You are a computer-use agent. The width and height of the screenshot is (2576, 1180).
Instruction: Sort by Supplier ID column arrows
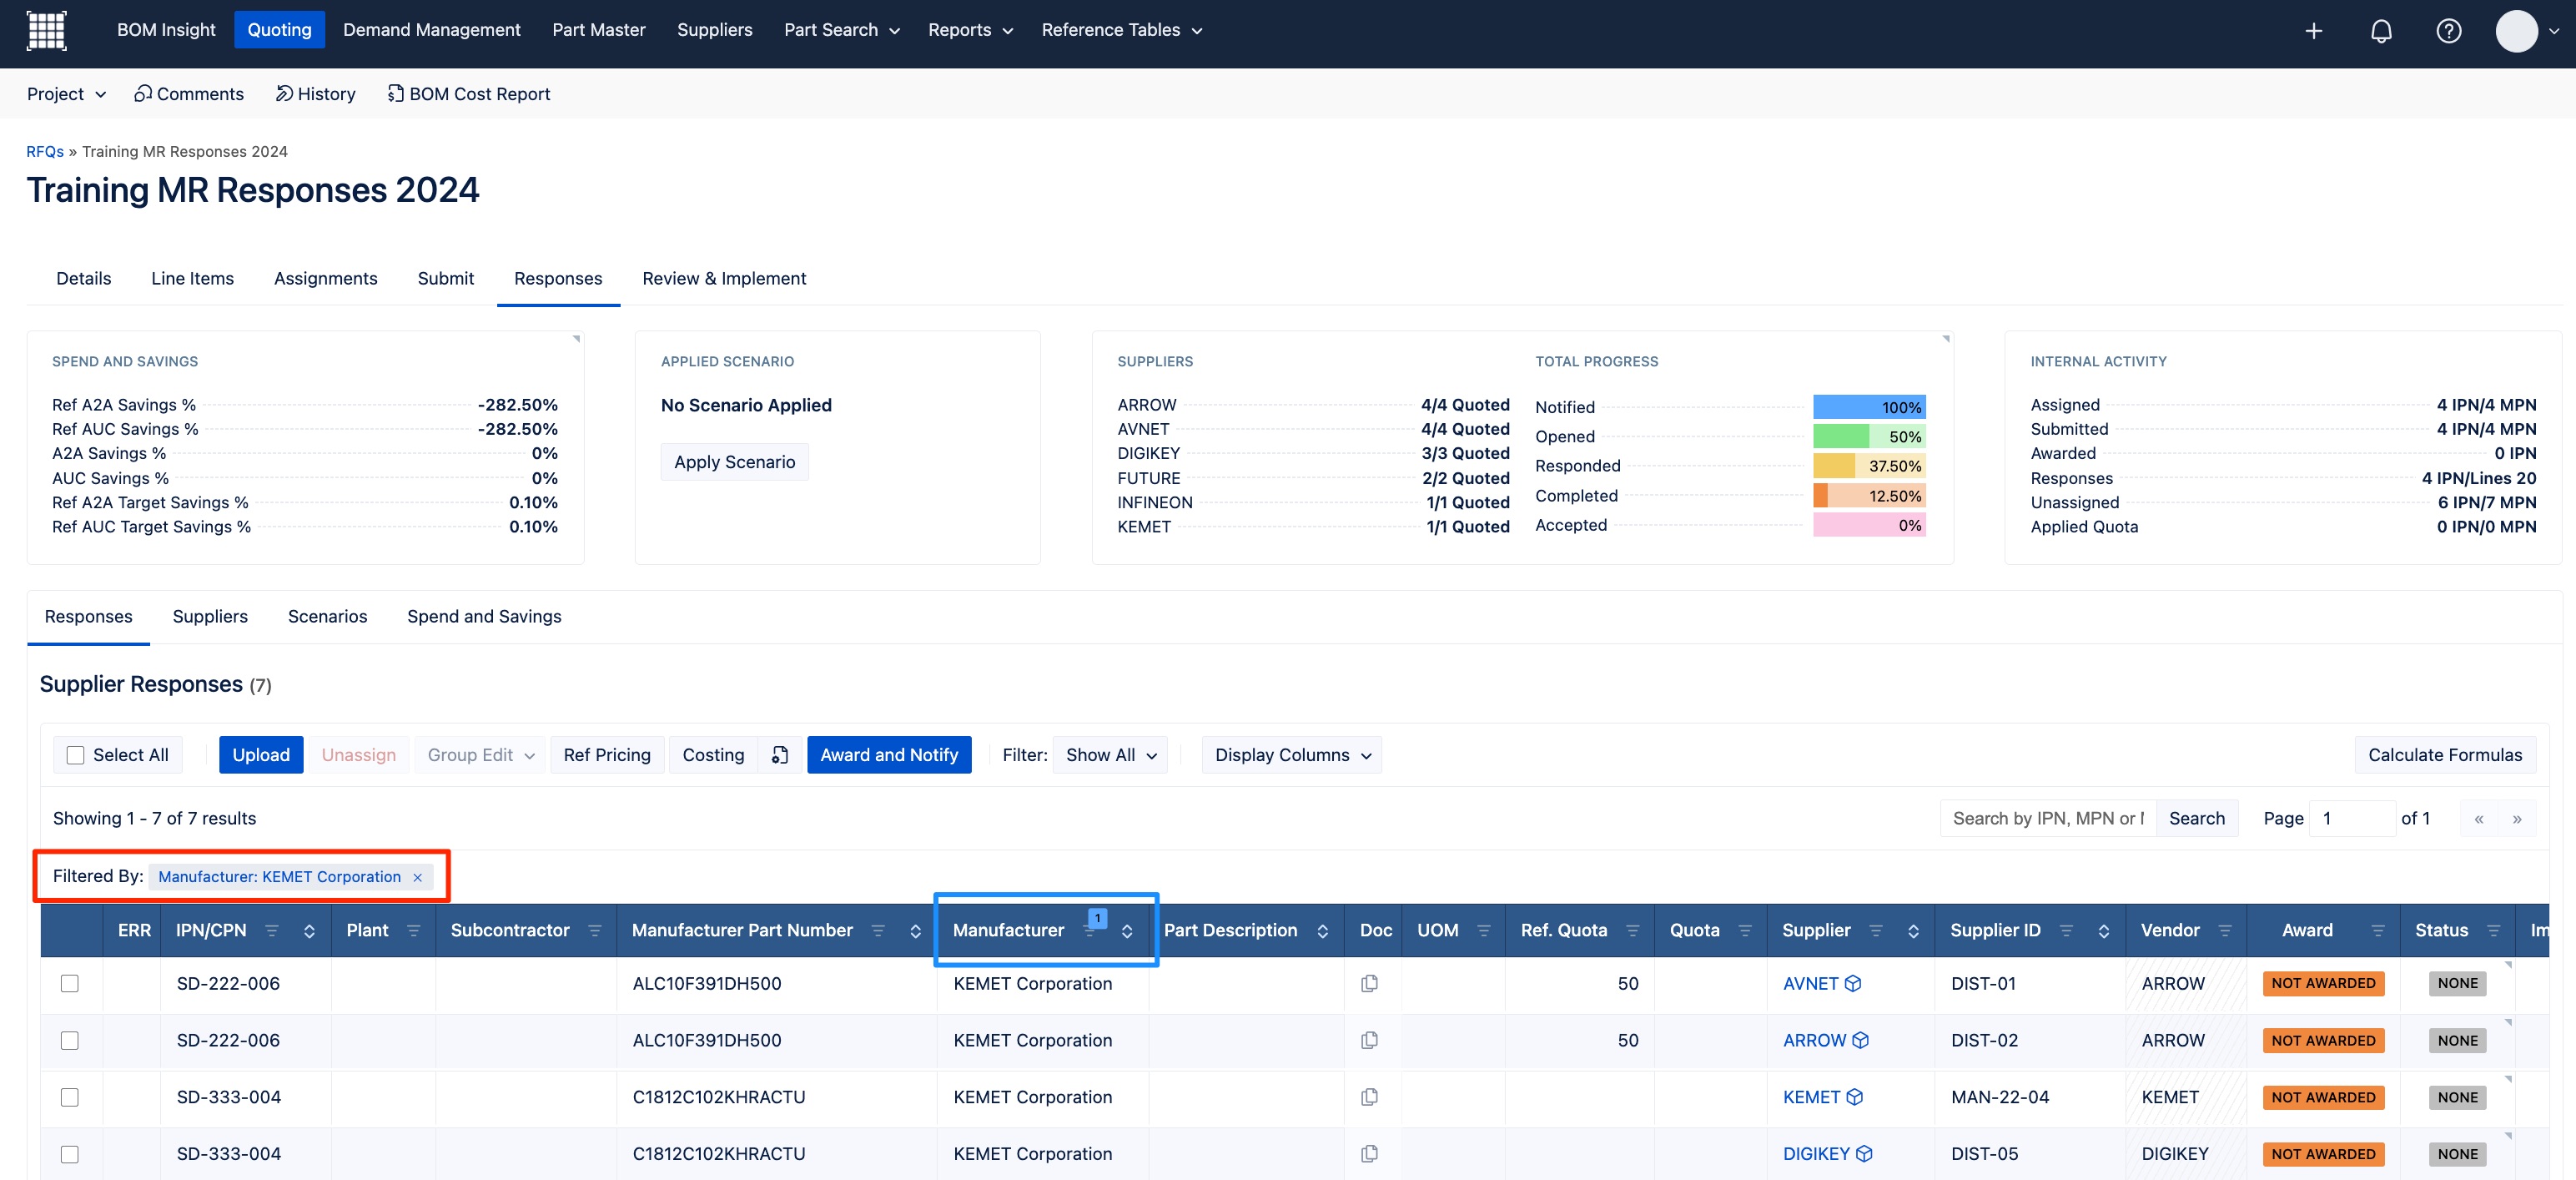pos(2103,931)
